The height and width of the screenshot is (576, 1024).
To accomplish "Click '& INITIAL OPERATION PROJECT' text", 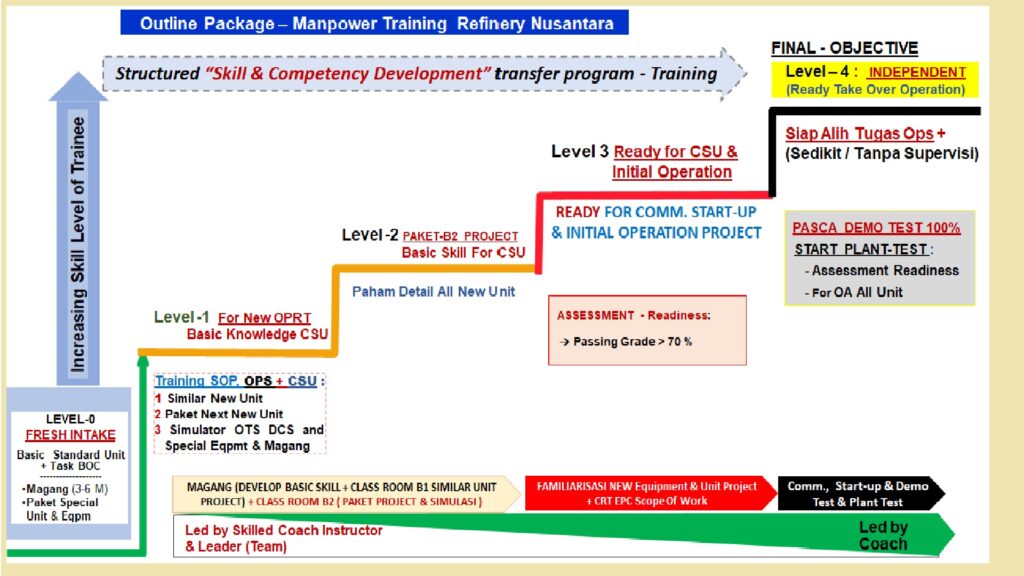I will [656, 232].
